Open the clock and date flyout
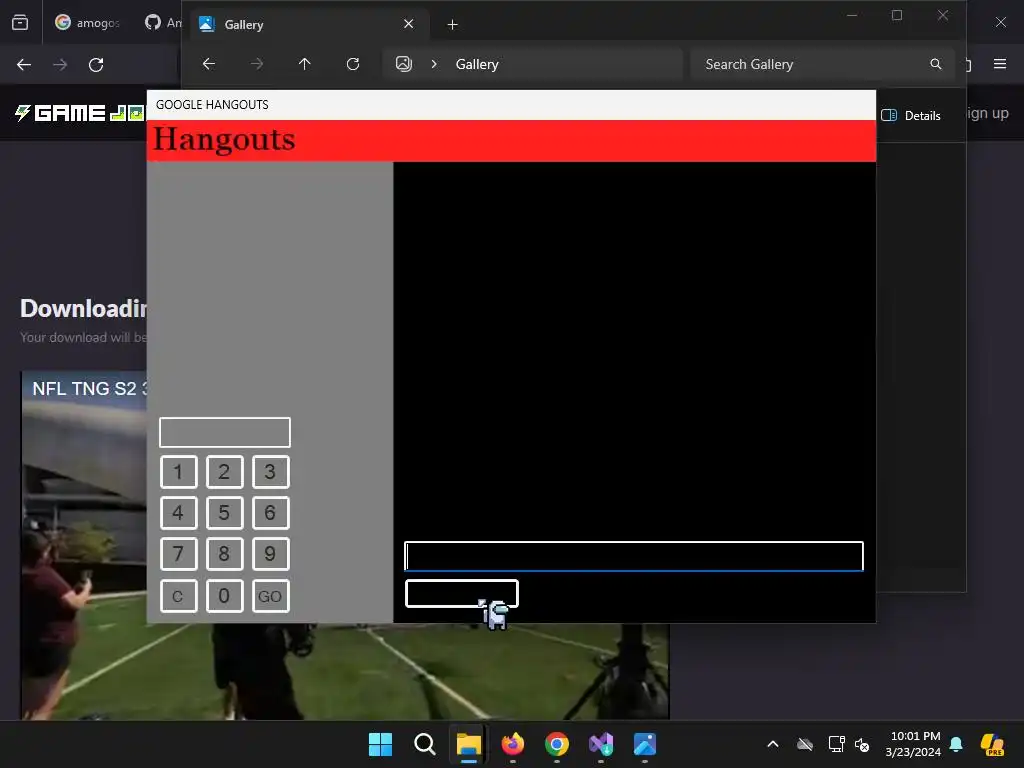 (913, 744)
